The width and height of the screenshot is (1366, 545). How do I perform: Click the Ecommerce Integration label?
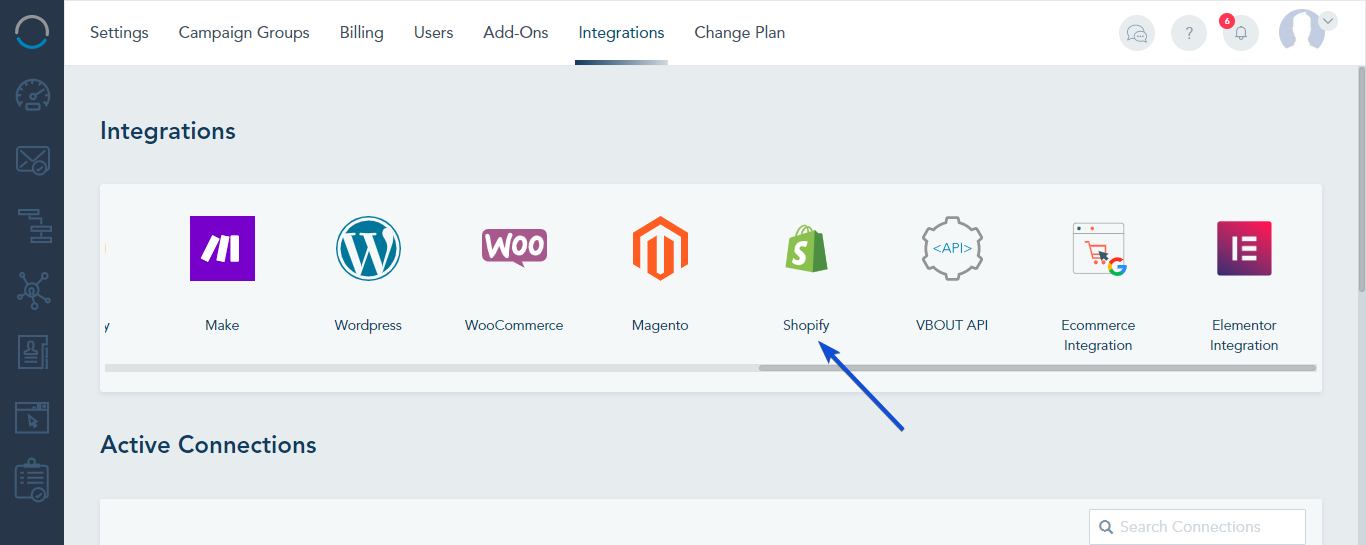[1098, 335]
